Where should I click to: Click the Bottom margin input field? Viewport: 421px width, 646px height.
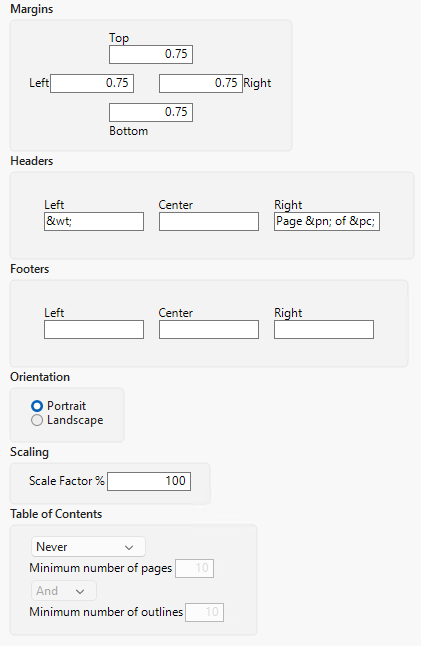(151, 112)
